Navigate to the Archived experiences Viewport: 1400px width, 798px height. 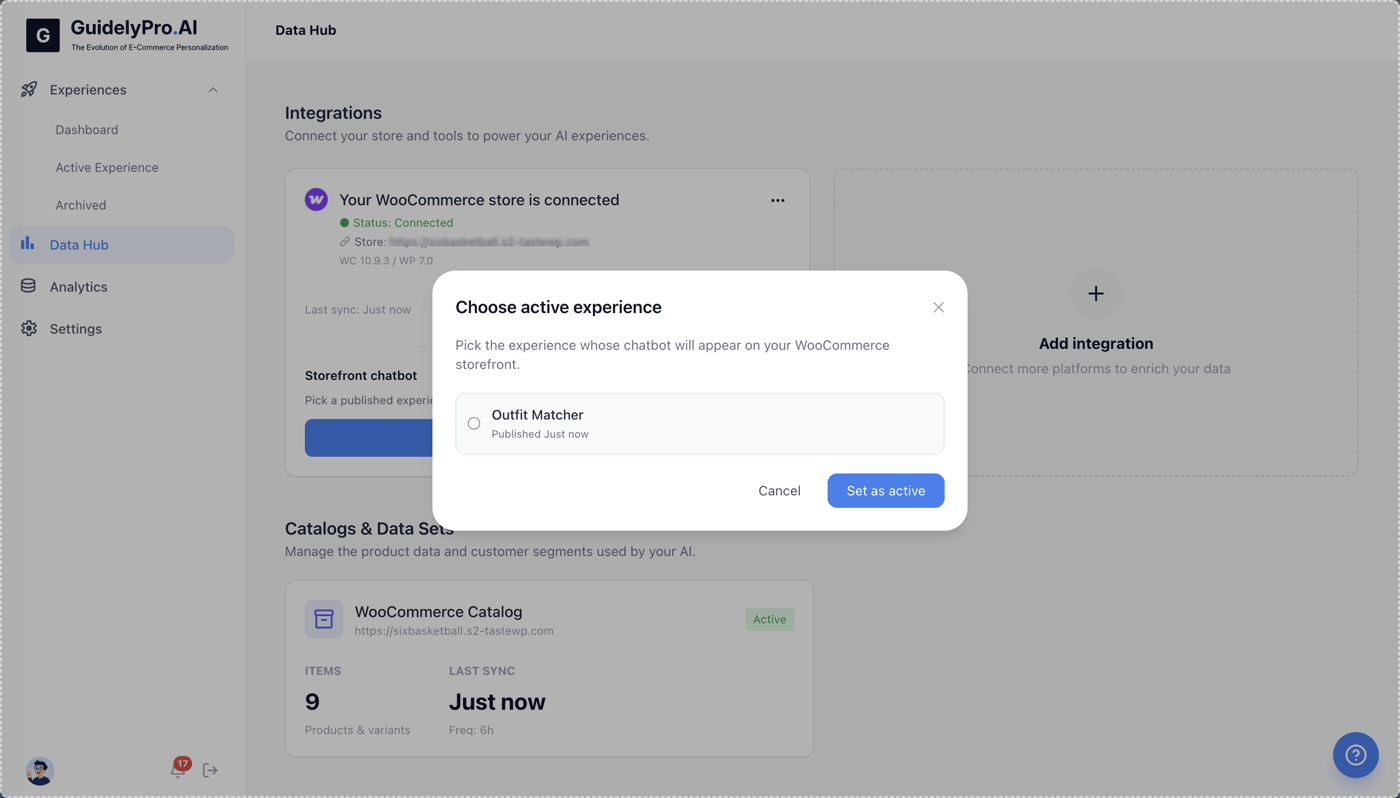coord(81,205)
